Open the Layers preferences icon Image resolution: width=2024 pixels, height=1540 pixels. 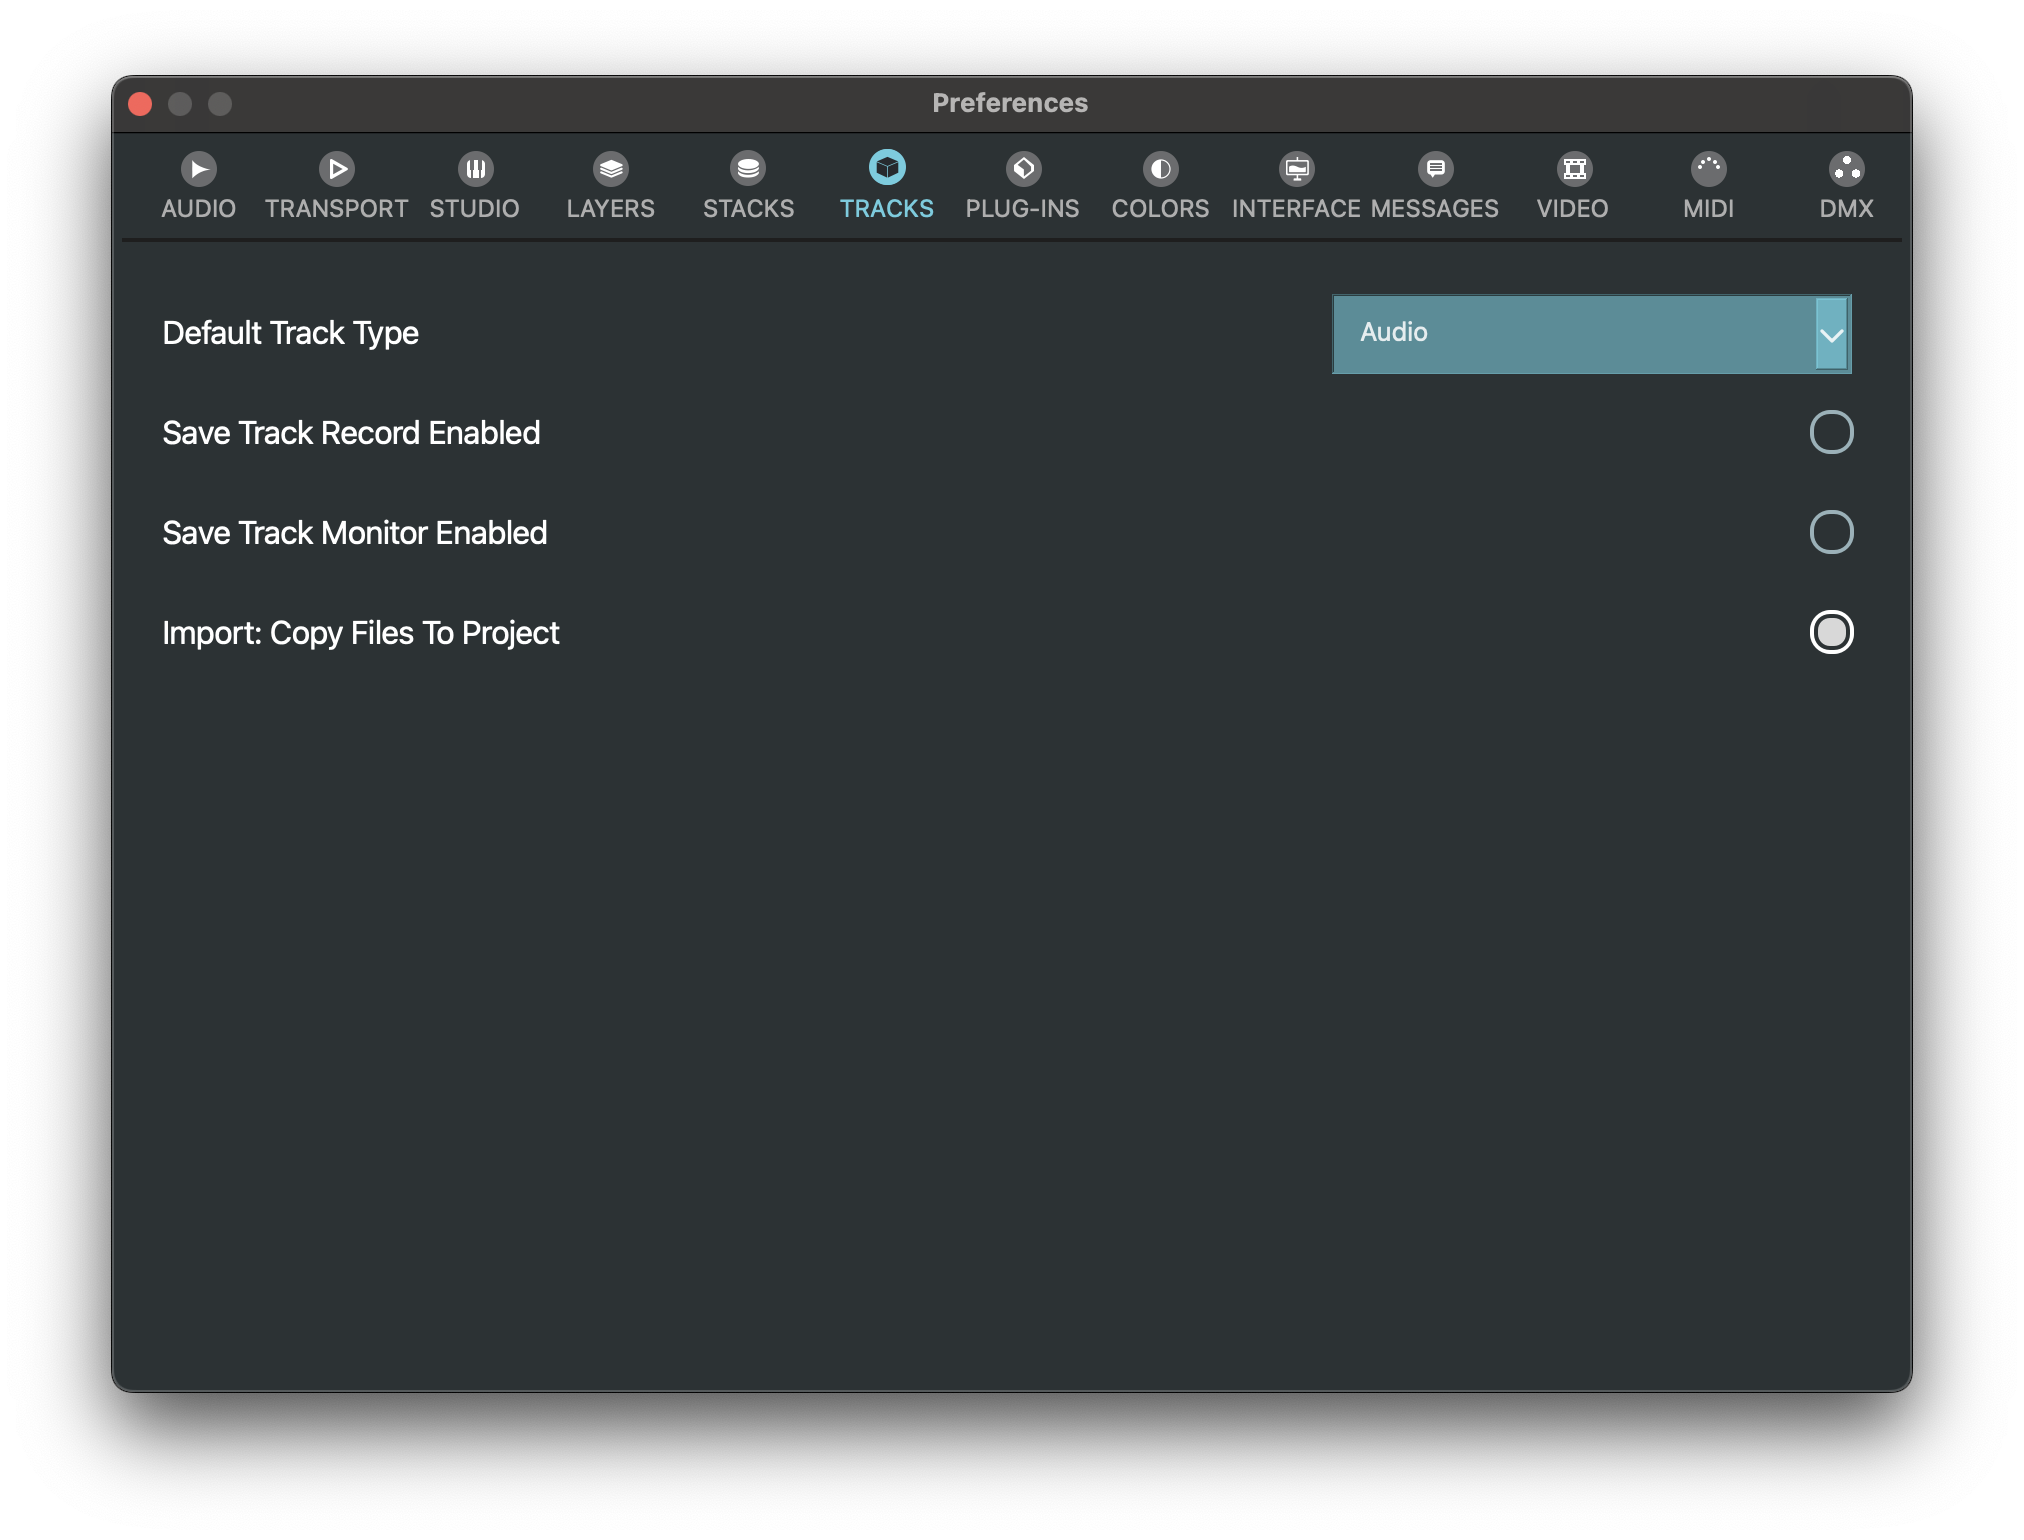point(610,169)
